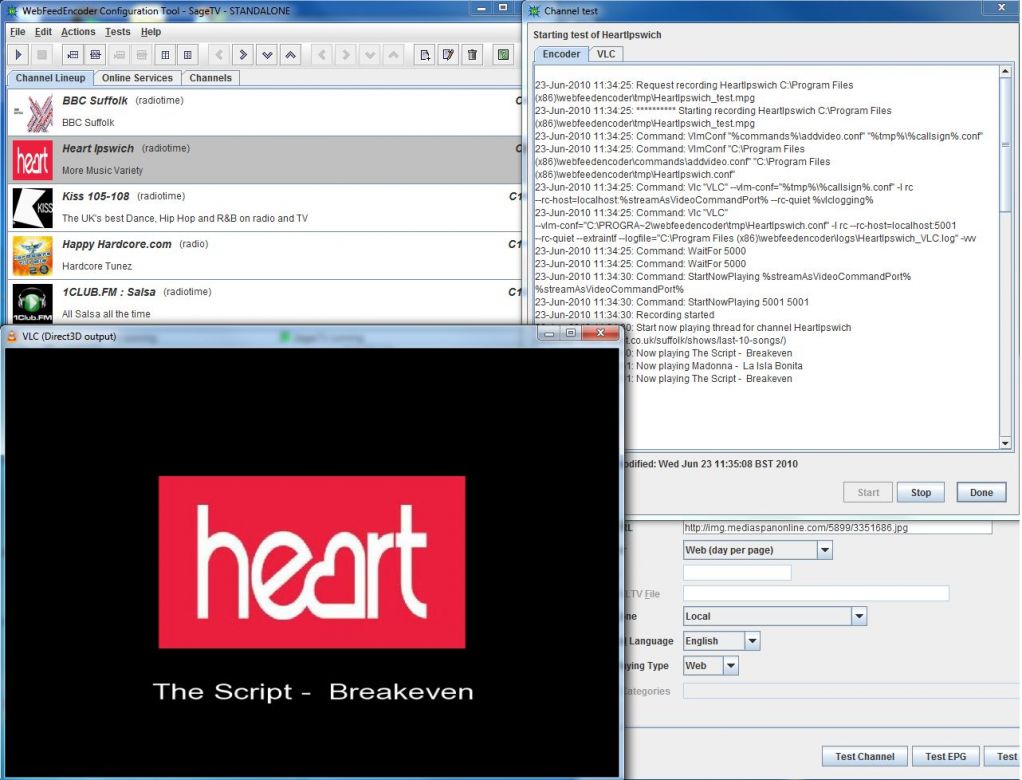Switch to the Online Services tab

coord(137,78)
